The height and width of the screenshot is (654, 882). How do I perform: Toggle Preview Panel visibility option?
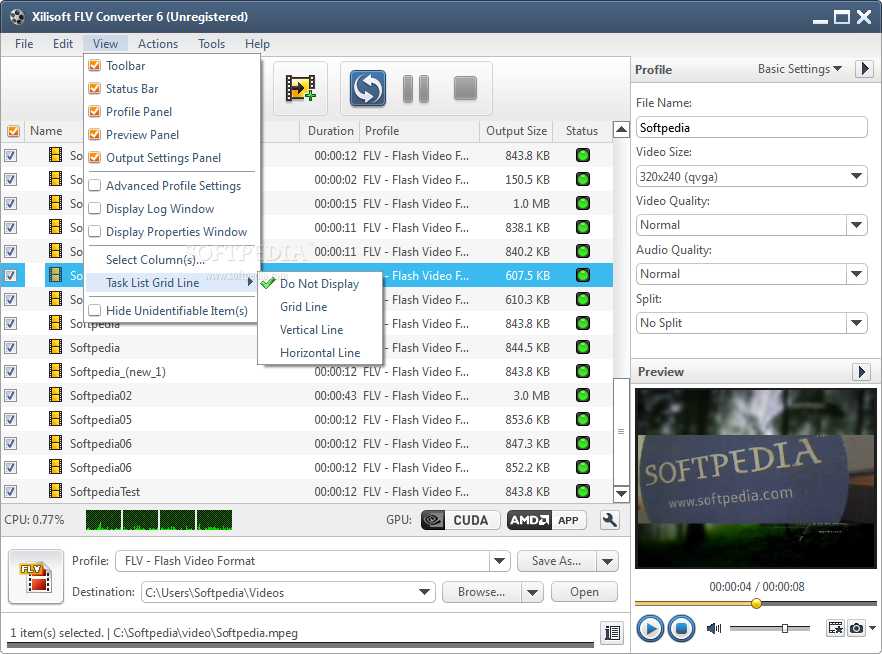[x=95, y=135]
